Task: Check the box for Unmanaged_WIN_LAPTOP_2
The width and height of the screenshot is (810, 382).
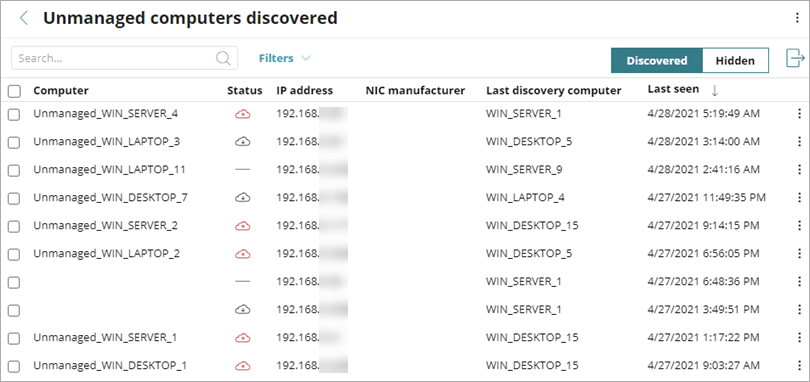Action: [14, 254]
